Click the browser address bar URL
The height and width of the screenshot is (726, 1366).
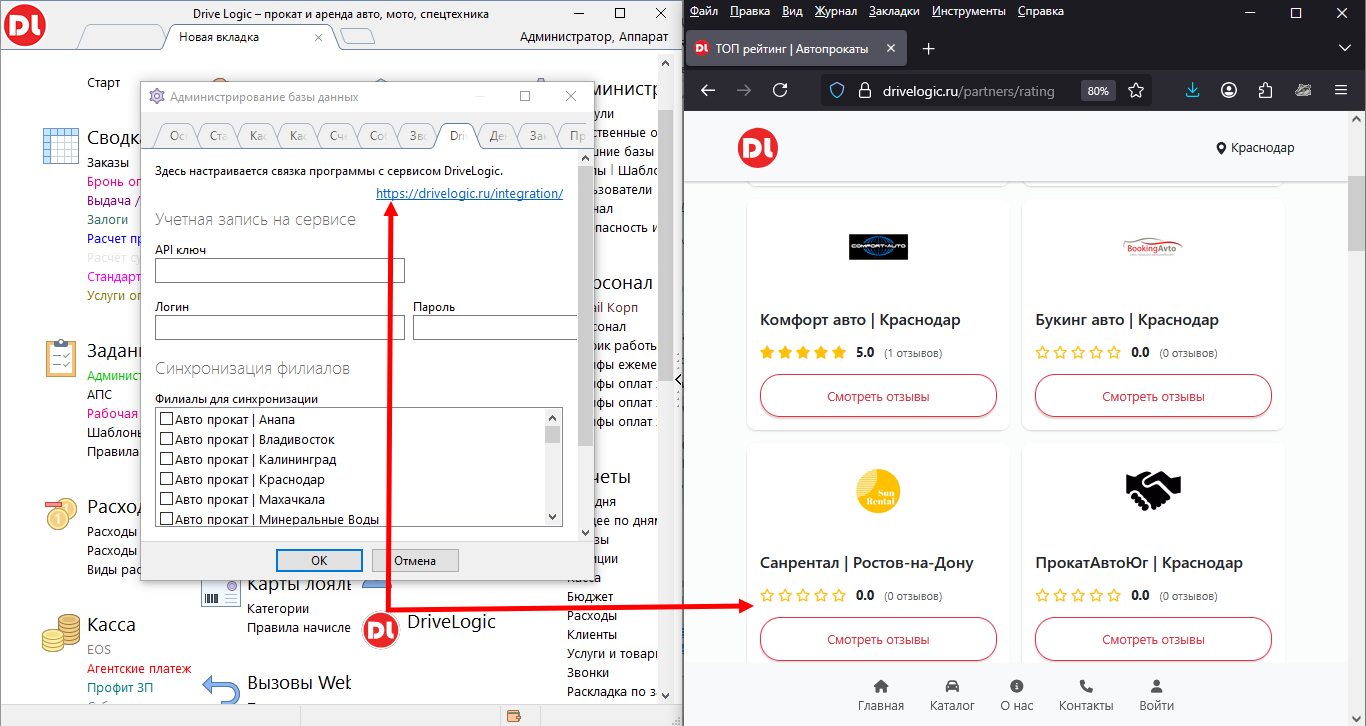click(969, 91)
